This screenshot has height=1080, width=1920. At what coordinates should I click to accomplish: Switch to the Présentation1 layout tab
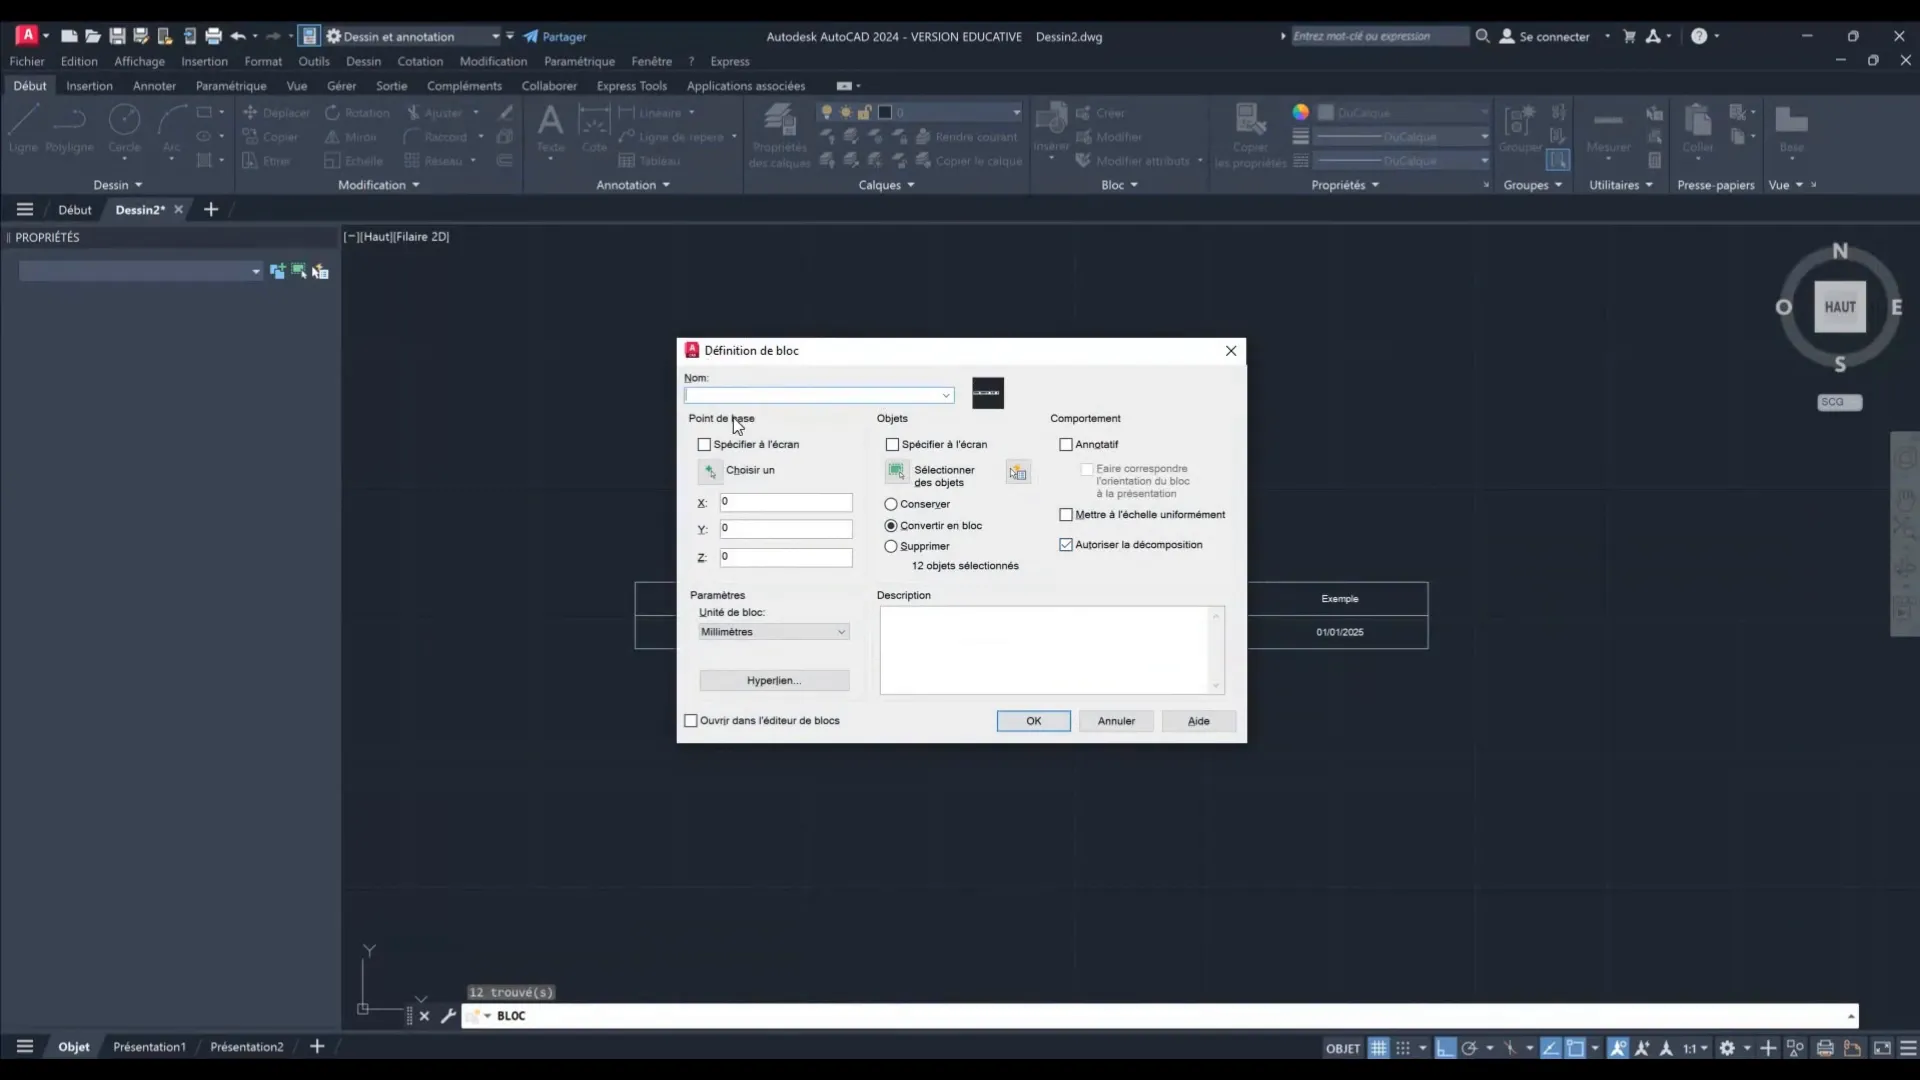tap(149, 1047)
